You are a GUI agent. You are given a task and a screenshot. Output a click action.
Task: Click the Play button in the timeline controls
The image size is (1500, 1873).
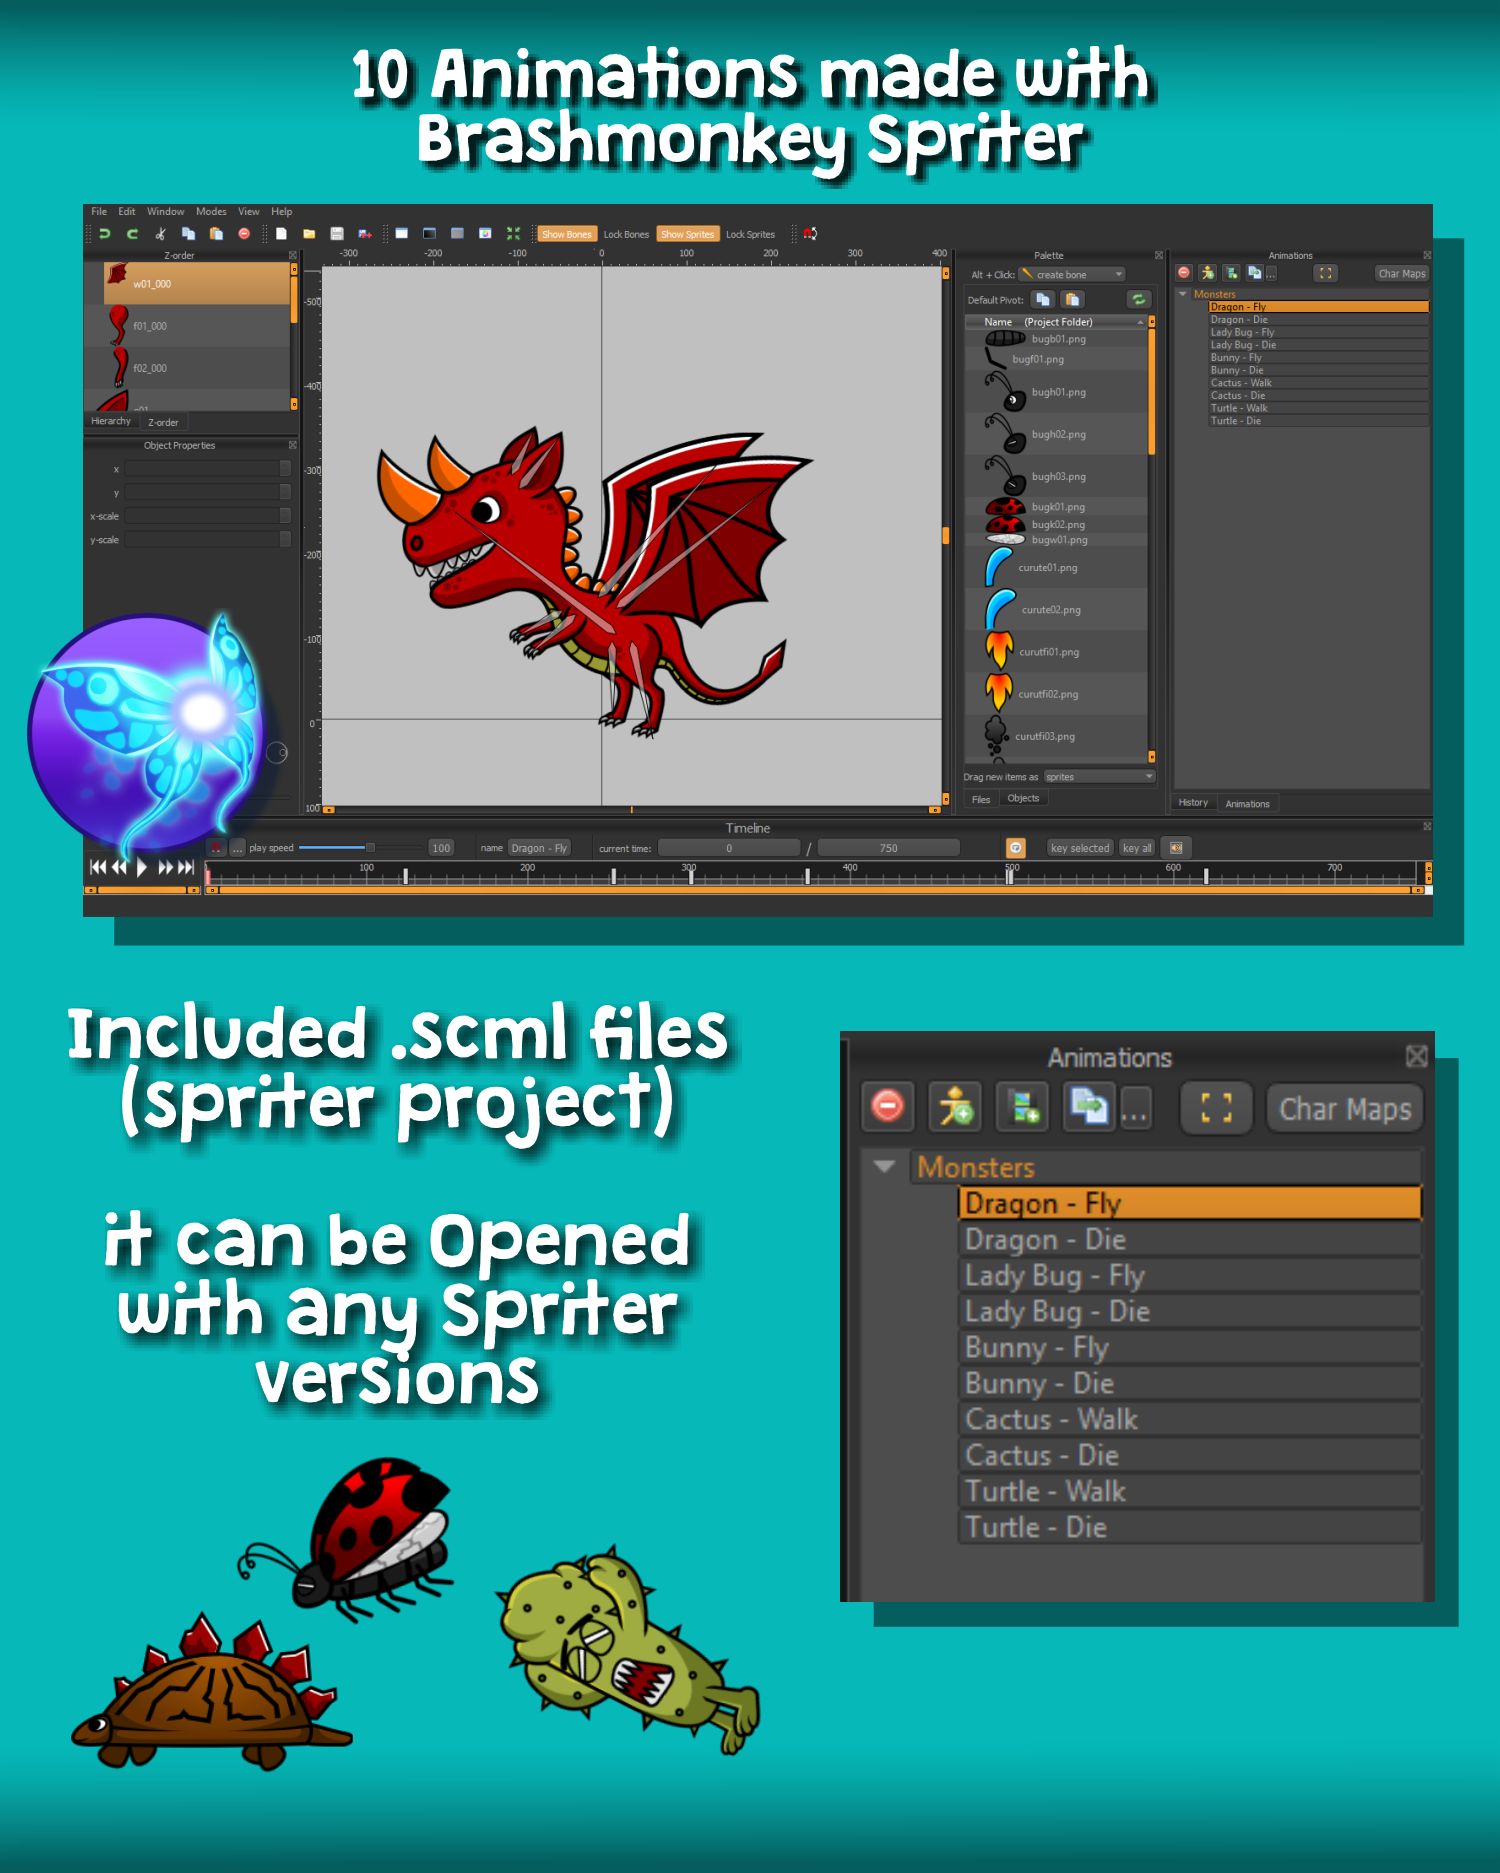click(141, 867)
